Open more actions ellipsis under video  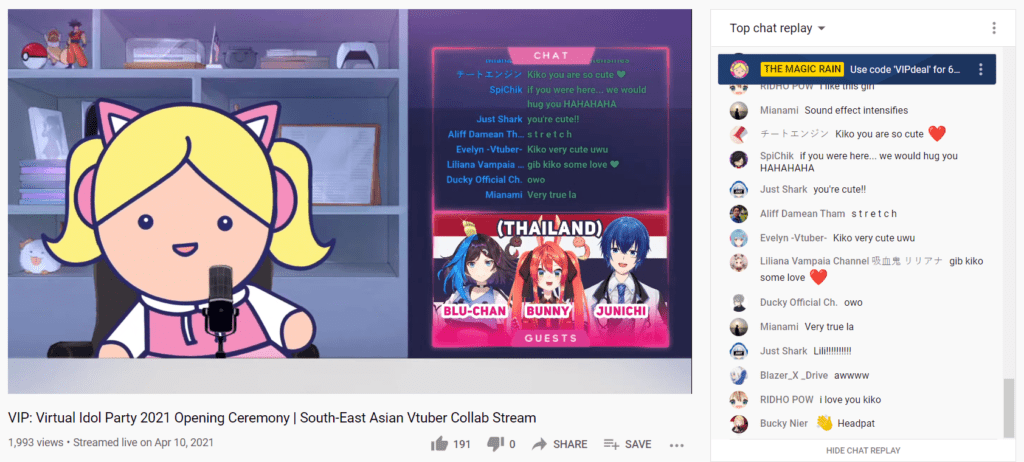click(677, 445)
